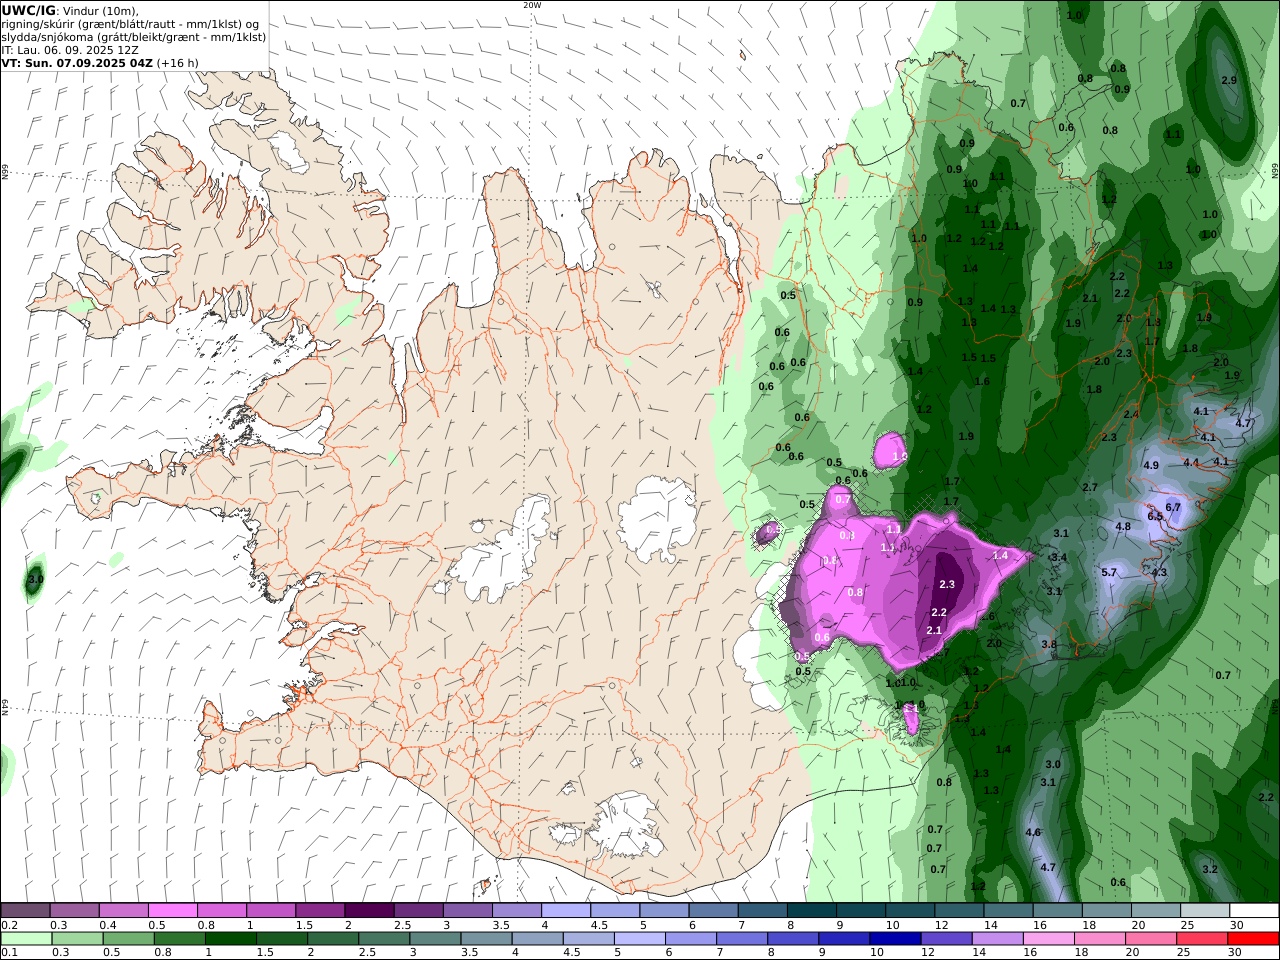The height and width of the screenshot is (960, 1280).
Task: Click the '6.7' precipitation value on the map
Action: tap(1173, 507)
